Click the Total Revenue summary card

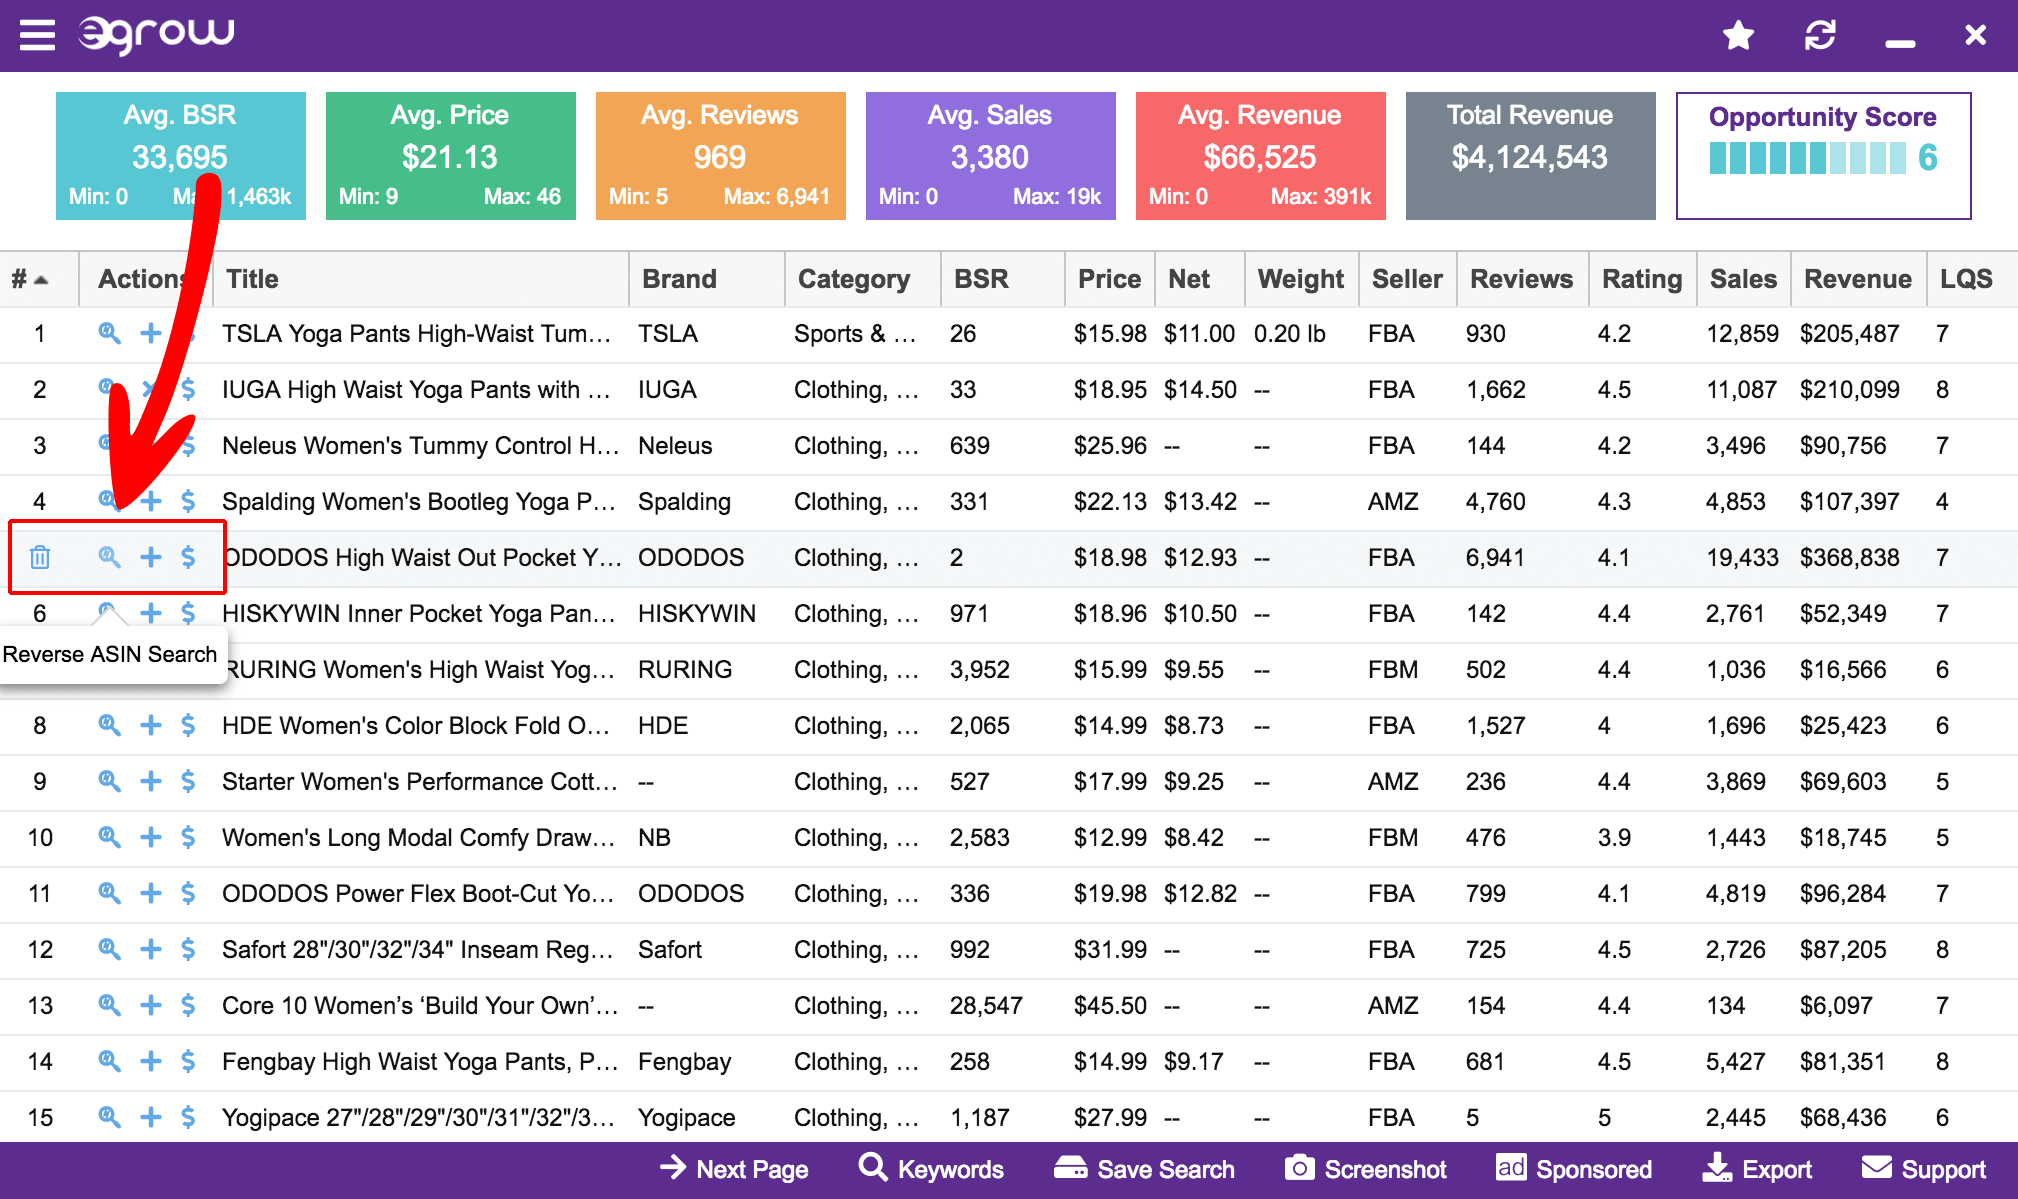coord(1530,156)
